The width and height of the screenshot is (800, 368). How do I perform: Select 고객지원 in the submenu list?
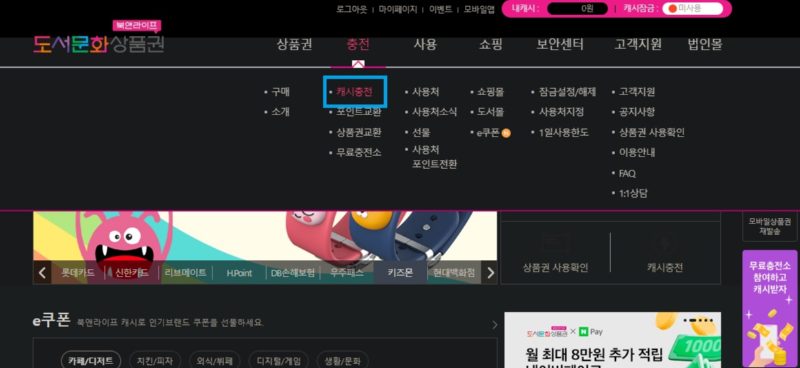pyautogui.click(x=637, y=92)
